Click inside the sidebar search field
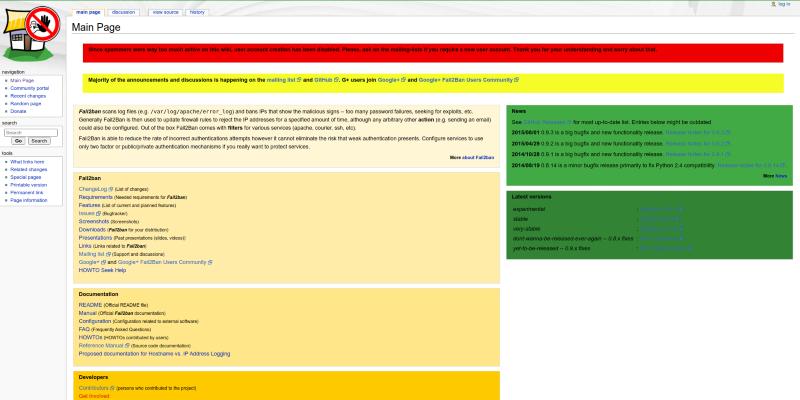800x400 pixels. pyautogui.click(x=30, y=132)
